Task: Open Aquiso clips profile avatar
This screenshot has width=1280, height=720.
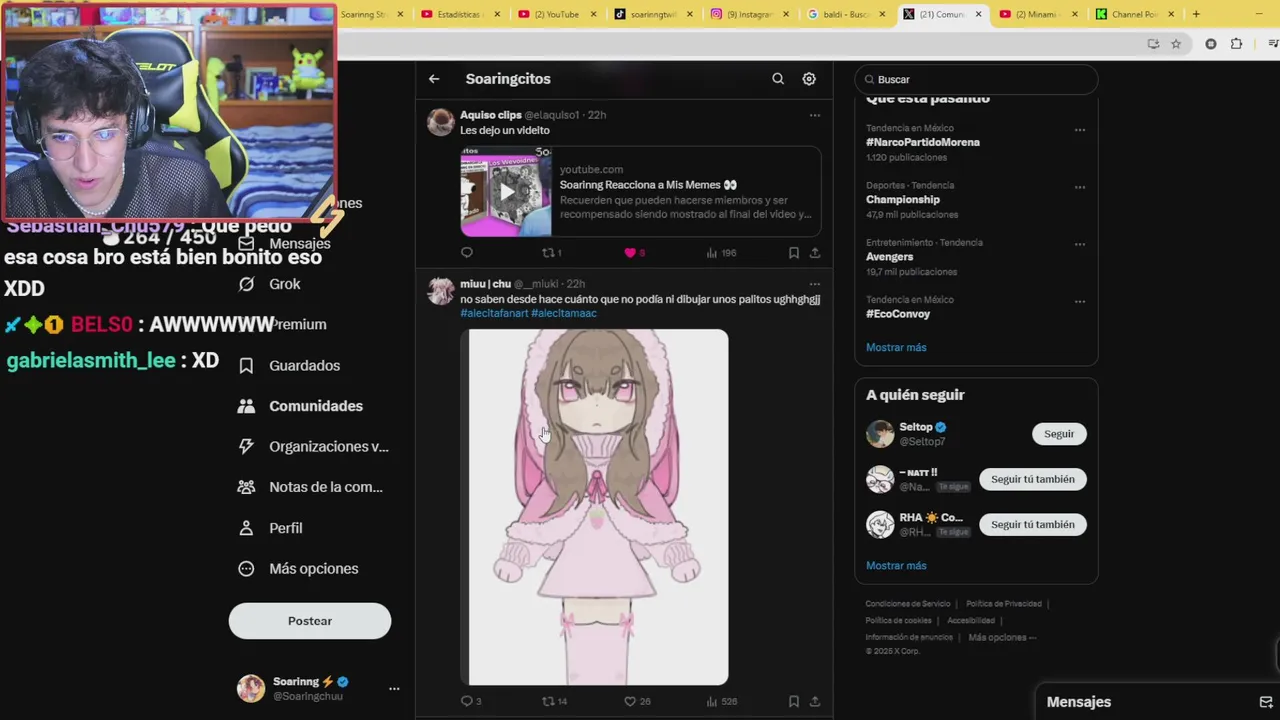Action: pyautogui.click(x=441, y=122)
